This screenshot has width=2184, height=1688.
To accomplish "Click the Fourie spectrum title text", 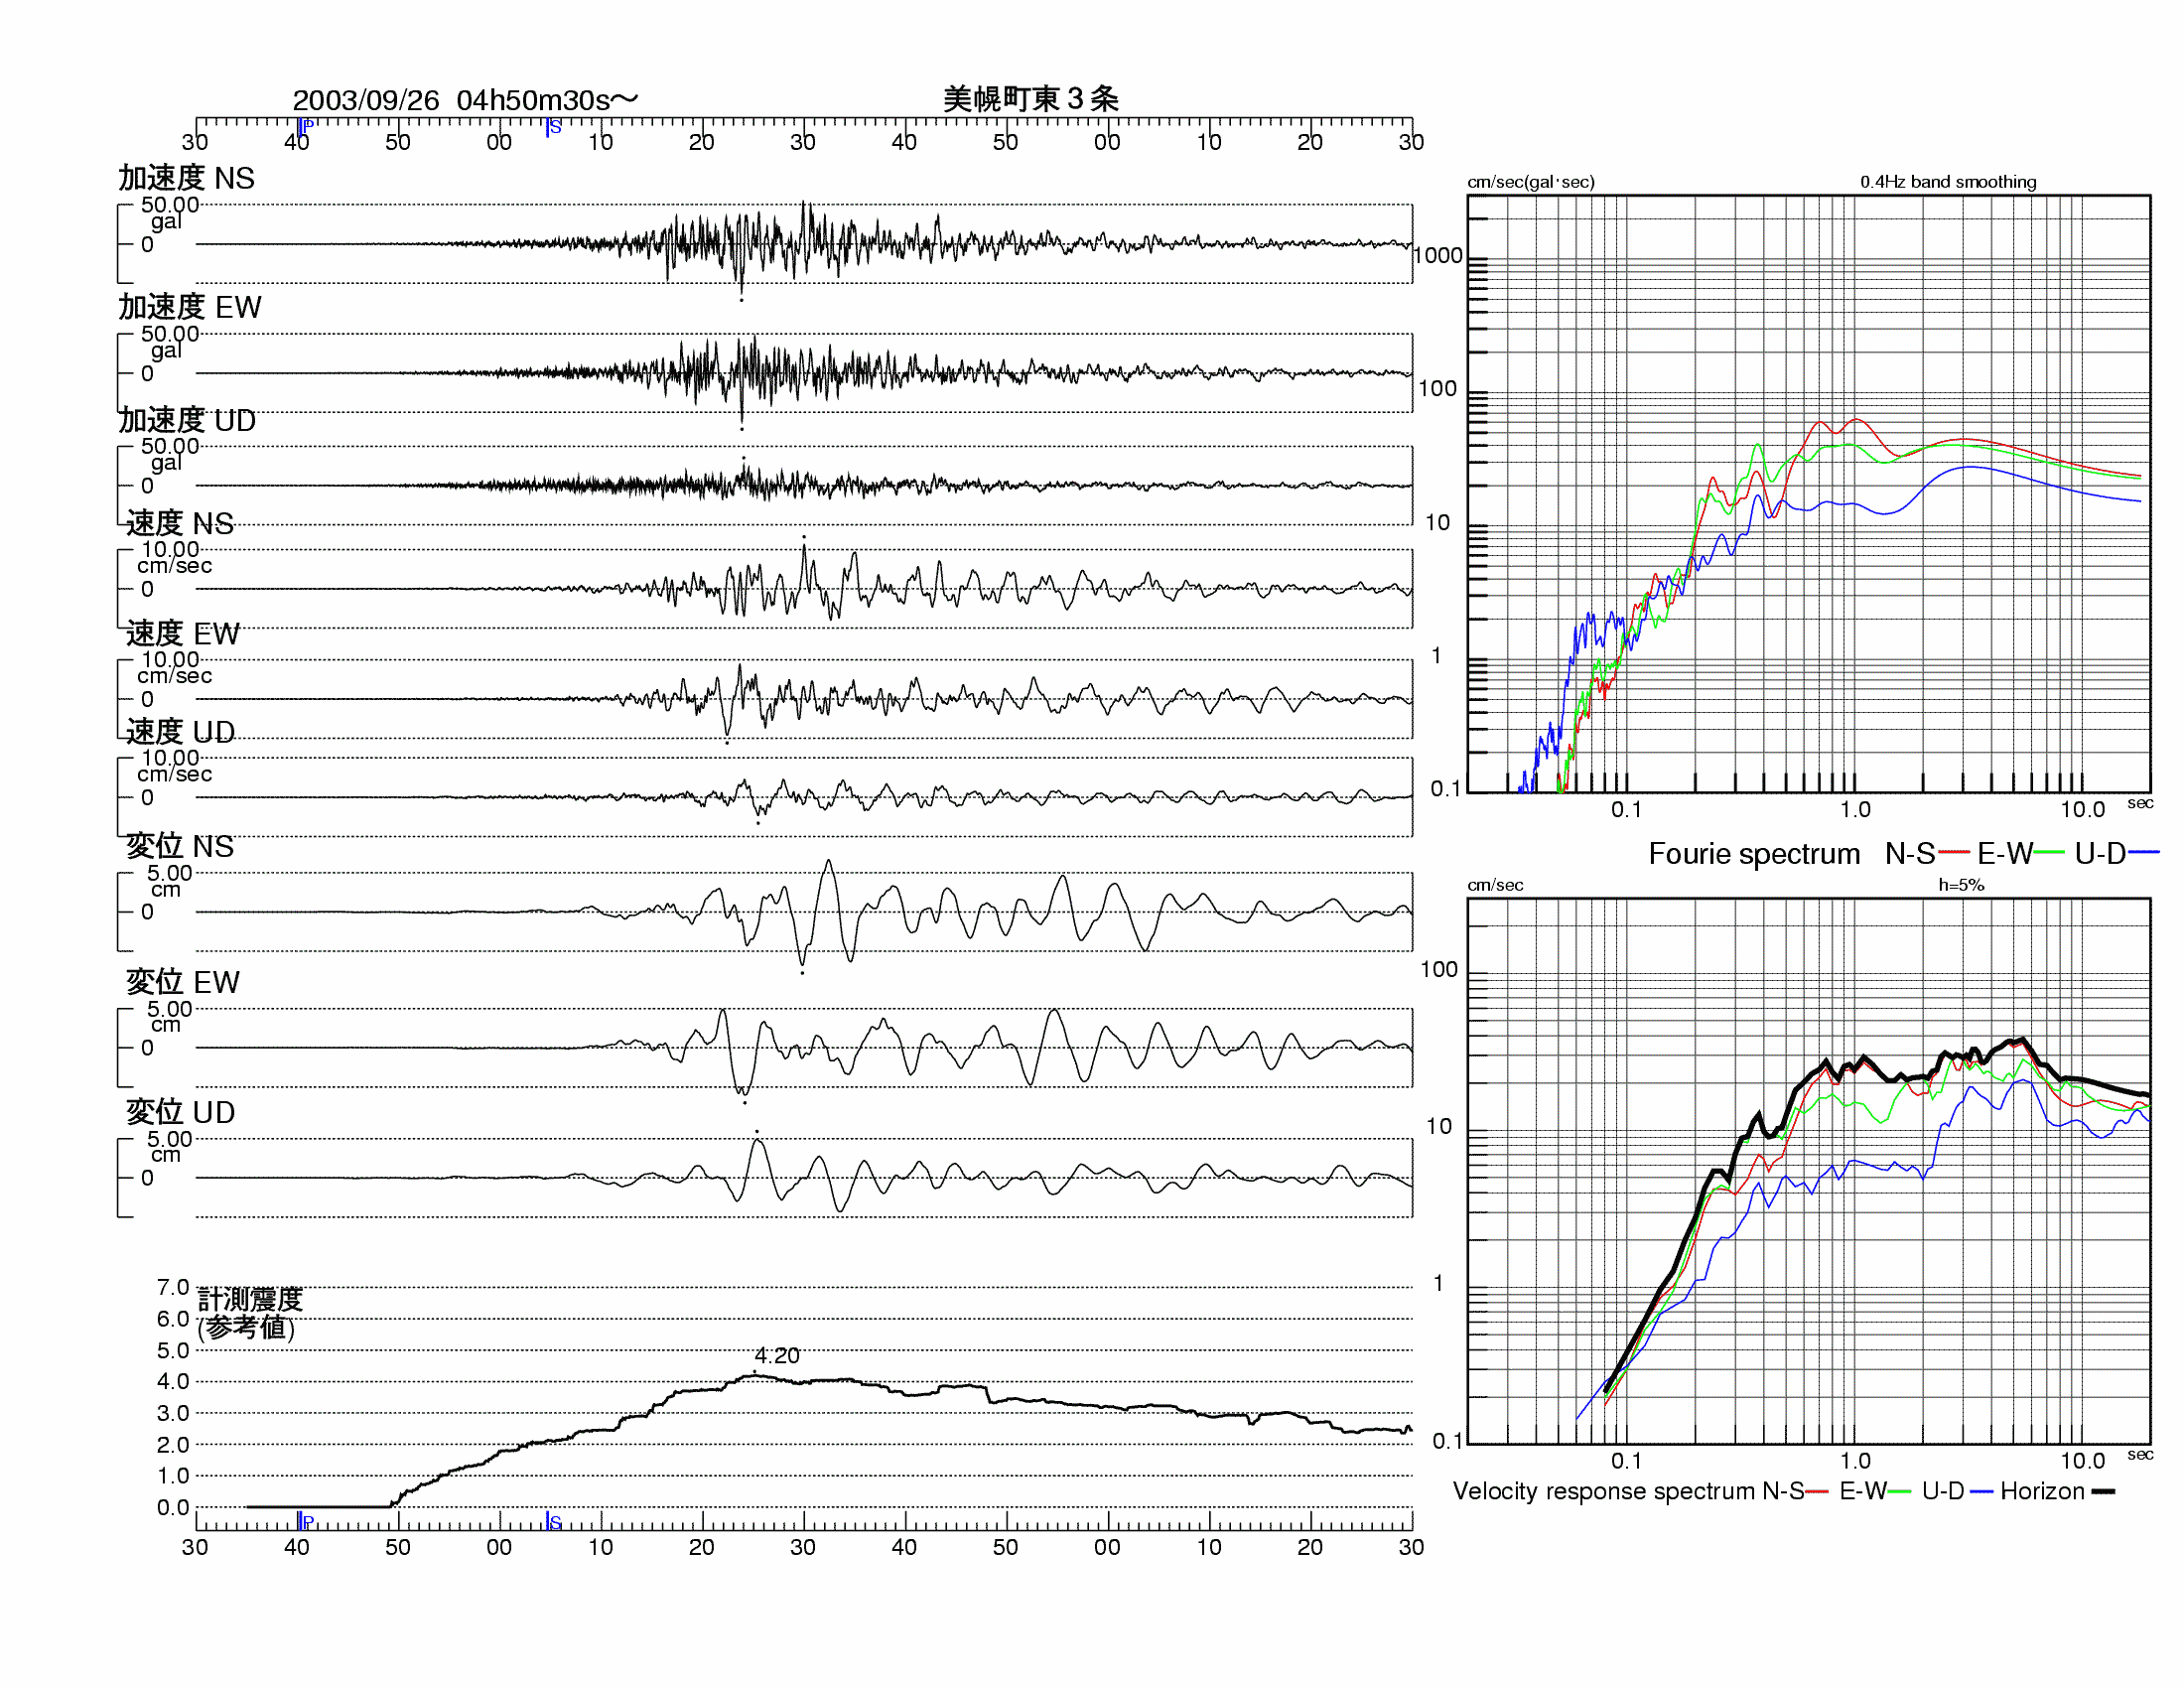I will pyautogui.click(x=1754, y=854).
